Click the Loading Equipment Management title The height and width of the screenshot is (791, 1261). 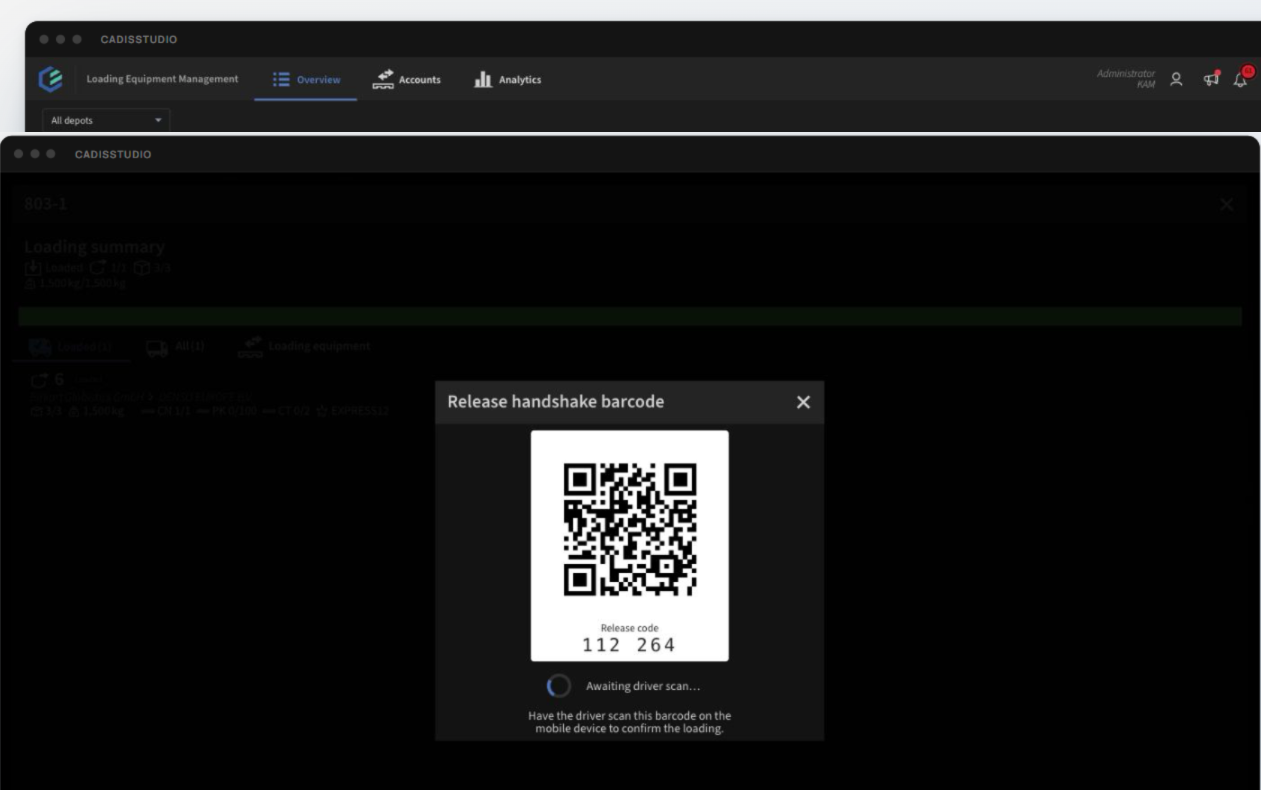tap(163, 79)
